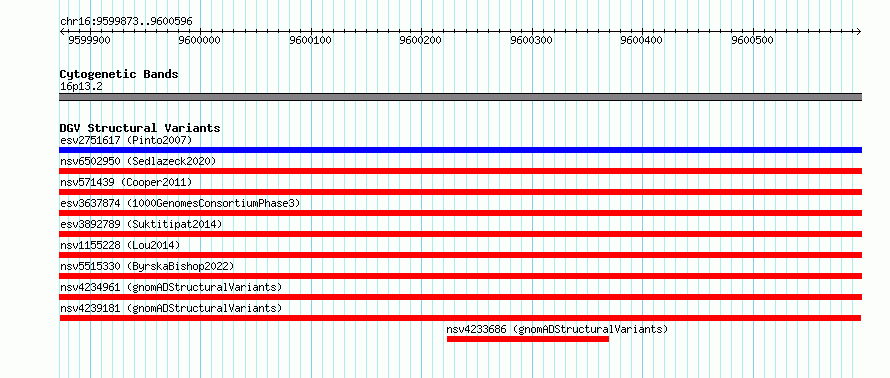890x378 pixels.
Task: Click the nsv4239181 (gnomADStructuralVariants) label
Action: pos(171,308)
